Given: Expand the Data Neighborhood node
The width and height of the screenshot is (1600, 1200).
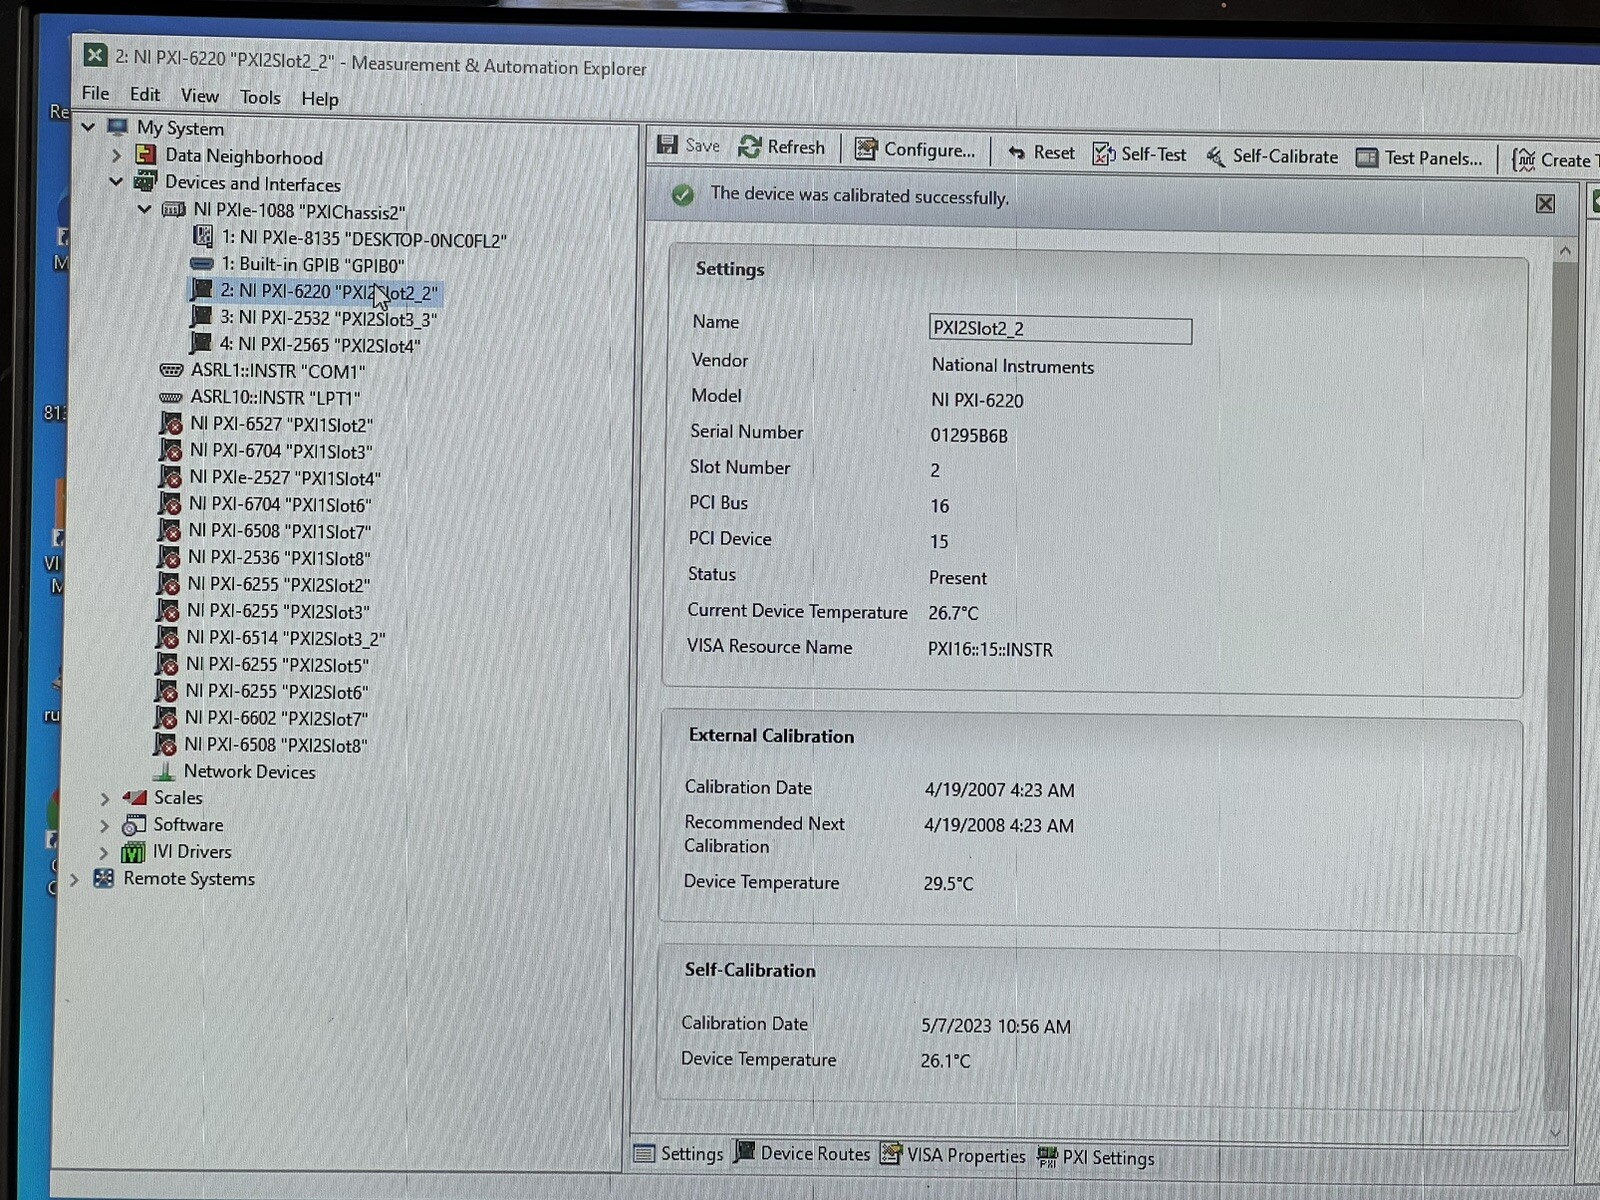Looking at the screenshot, I should click(116, 155).
